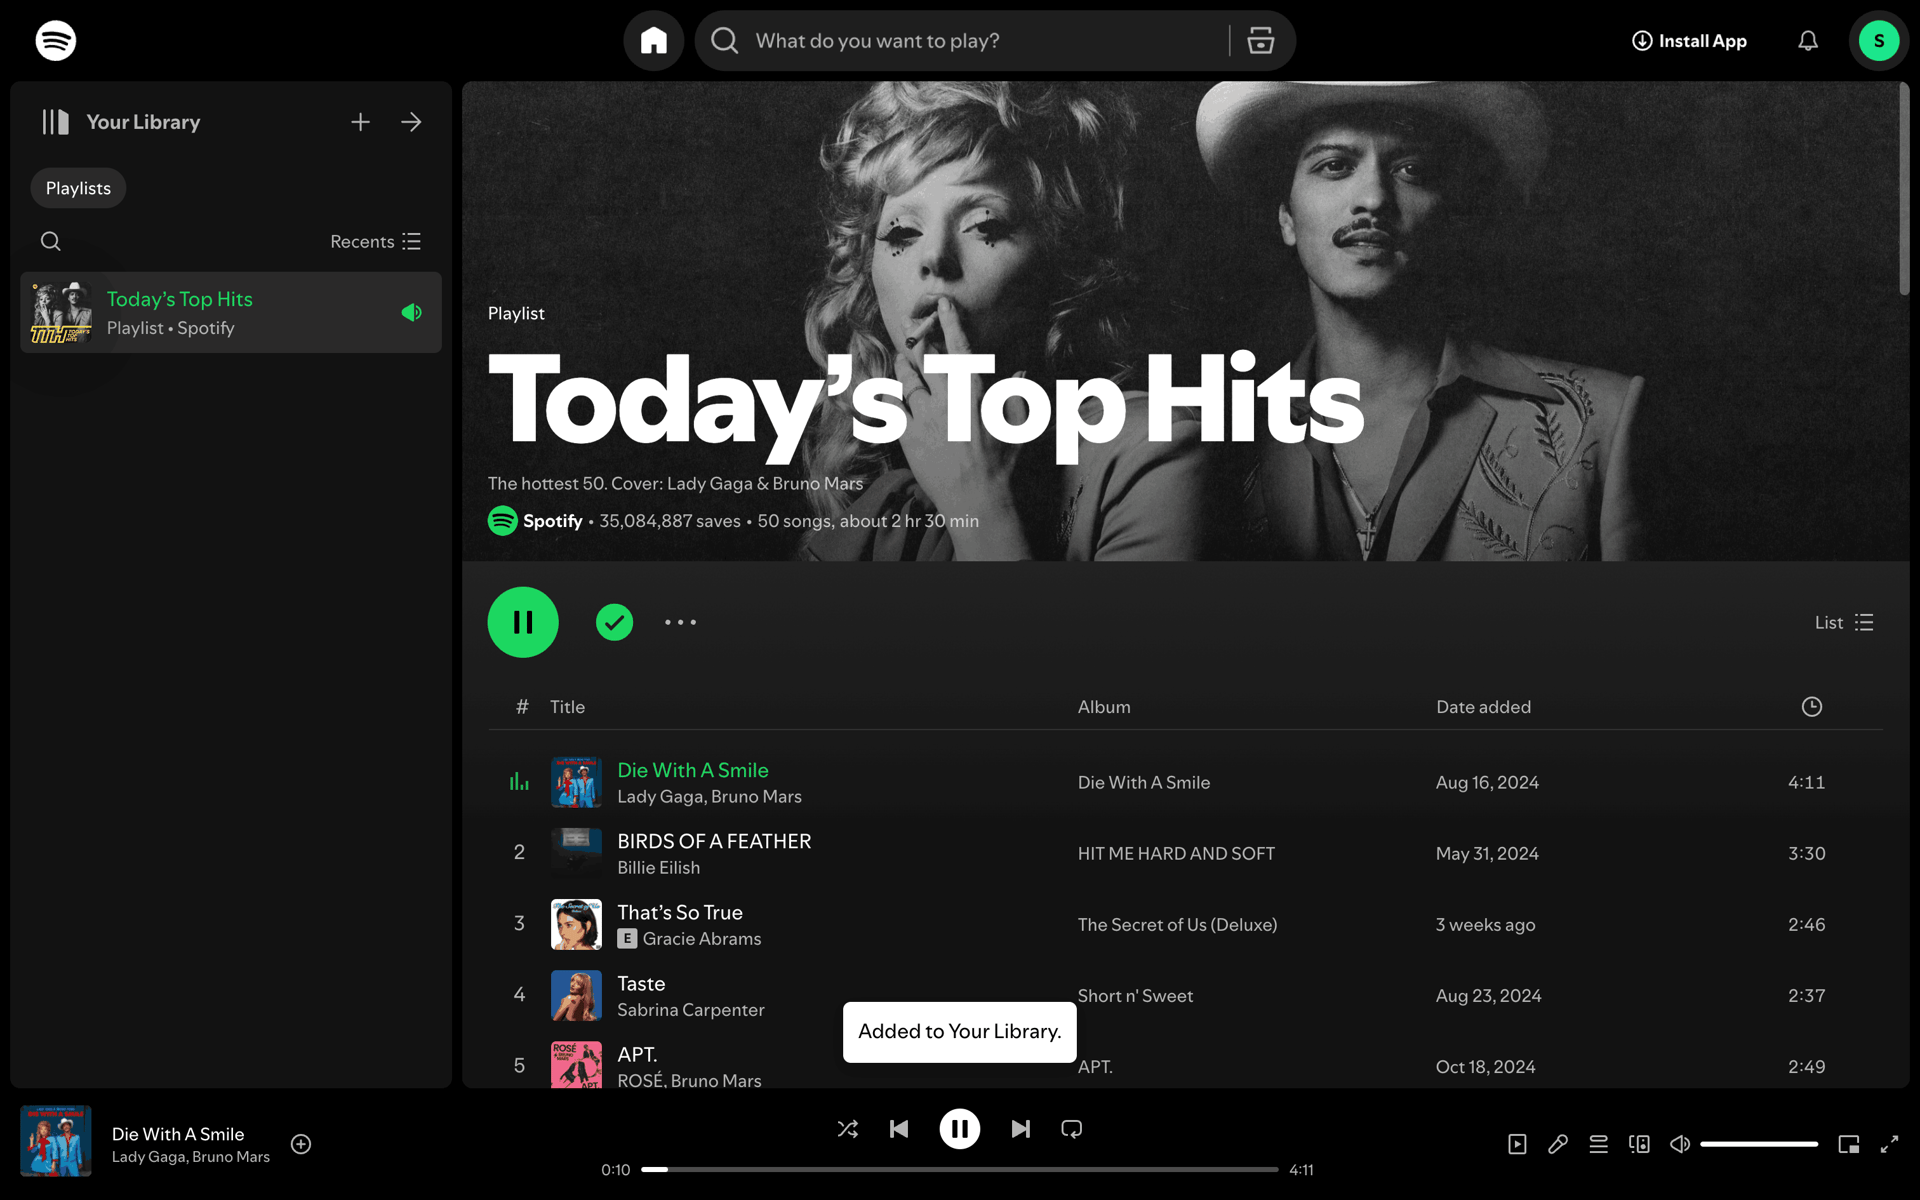The height and width of the screenshot is (1200, 1920).
Task: Open the now playing album cover thumbnail
Action: (56, 1141)
